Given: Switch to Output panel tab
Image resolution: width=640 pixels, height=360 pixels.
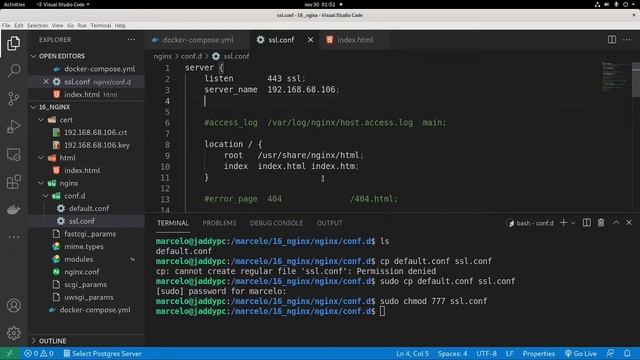Looking at the screenshot, I should [329, 223].
